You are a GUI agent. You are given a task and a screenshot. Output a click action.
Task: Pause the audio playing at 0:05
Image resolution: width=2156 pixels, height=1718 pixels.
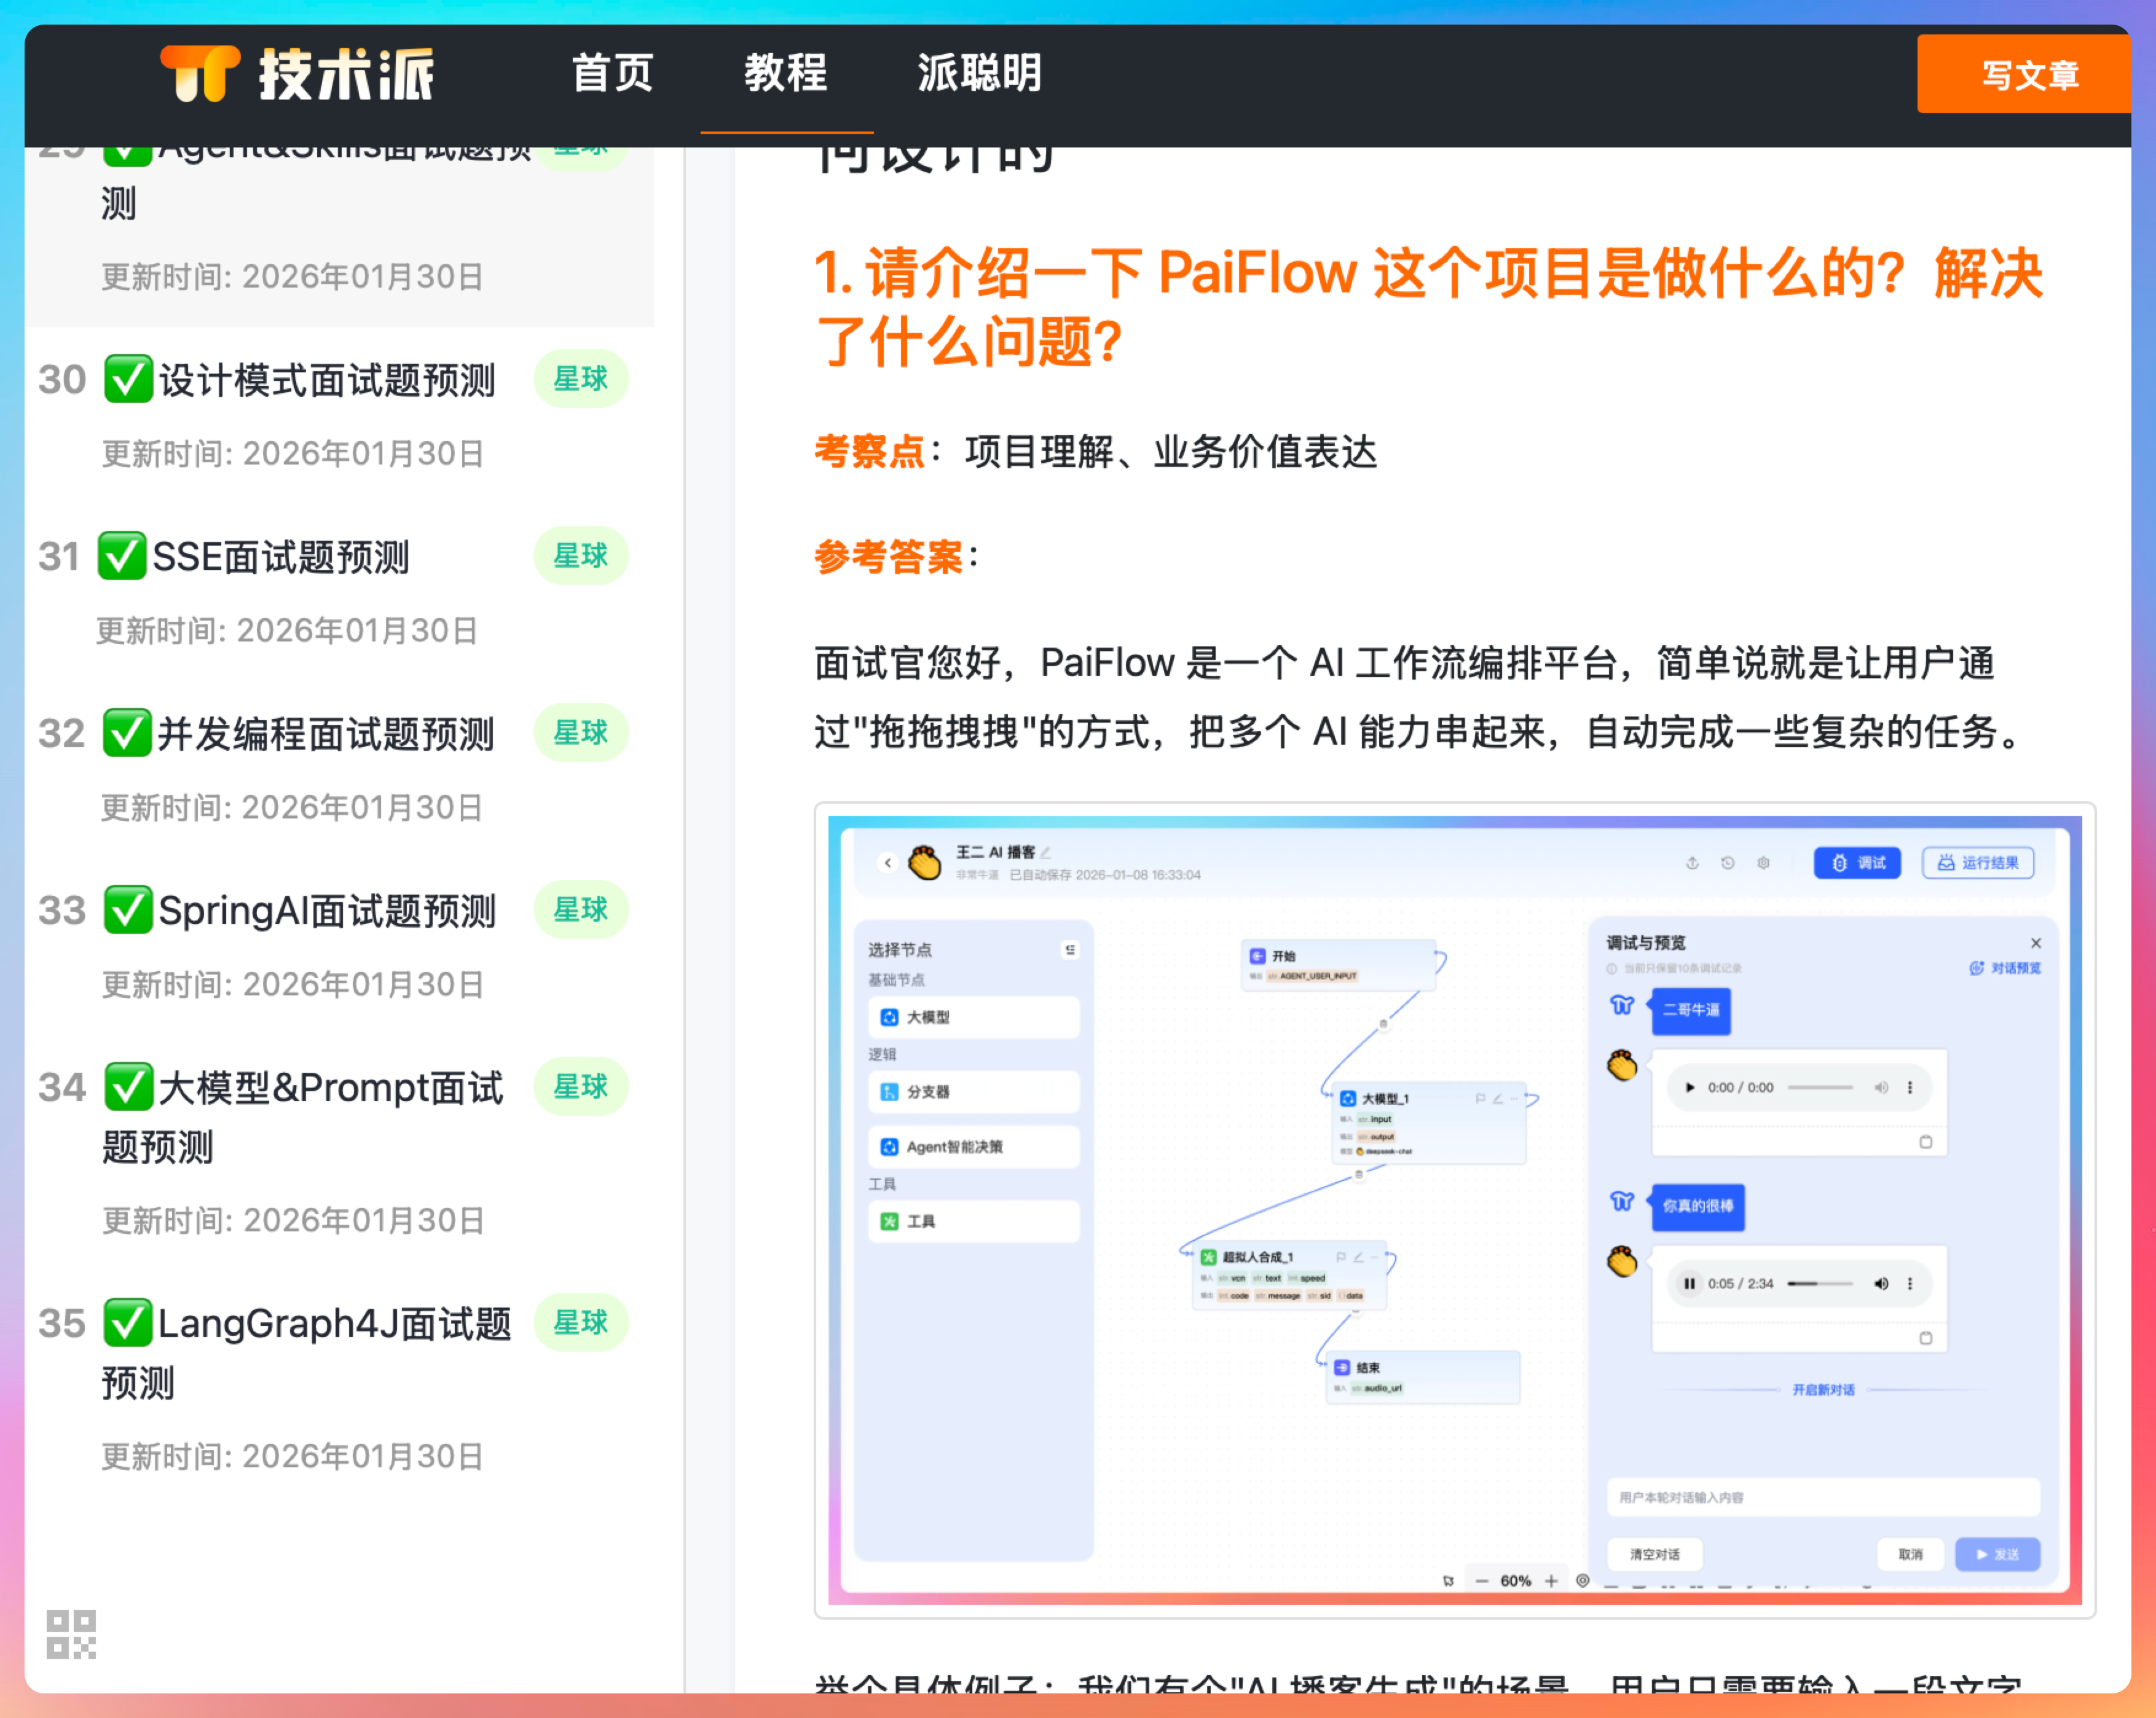pyautogui.click(x=1689, y=1284)
